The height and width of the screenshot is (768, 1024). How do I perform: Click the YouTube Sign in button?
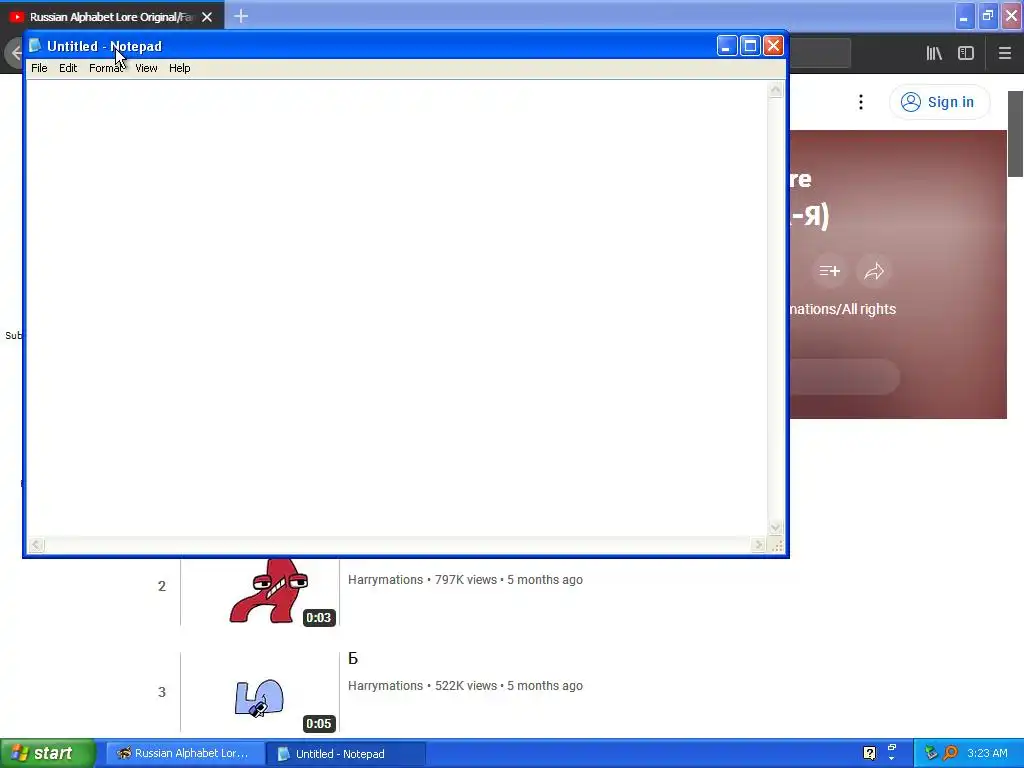point(939,102)
